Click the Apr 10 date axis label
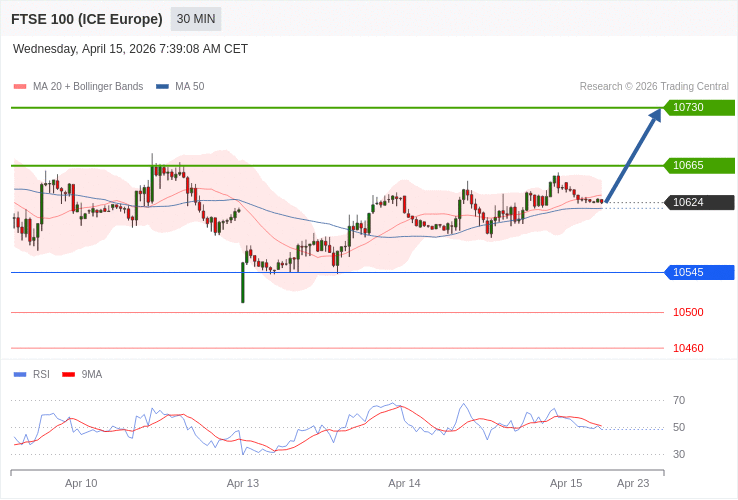This screenshot has width=738, height=500. click(81, 484)
